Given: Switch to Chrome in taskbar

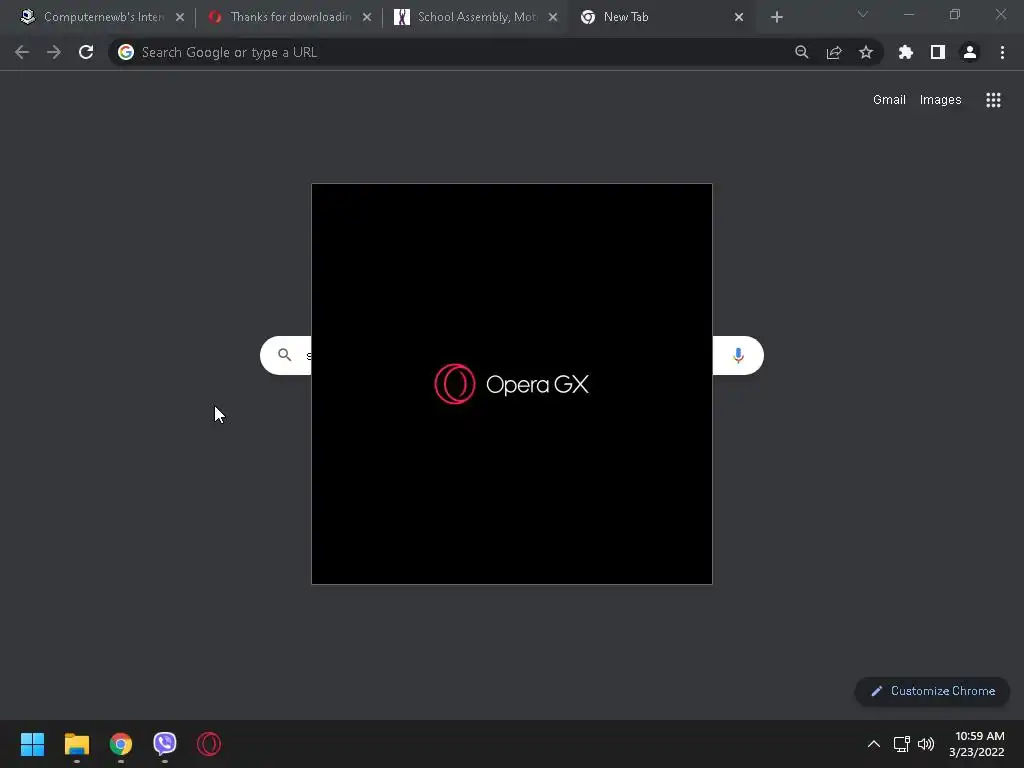Looking at the screenshot, I should point(121,744).
